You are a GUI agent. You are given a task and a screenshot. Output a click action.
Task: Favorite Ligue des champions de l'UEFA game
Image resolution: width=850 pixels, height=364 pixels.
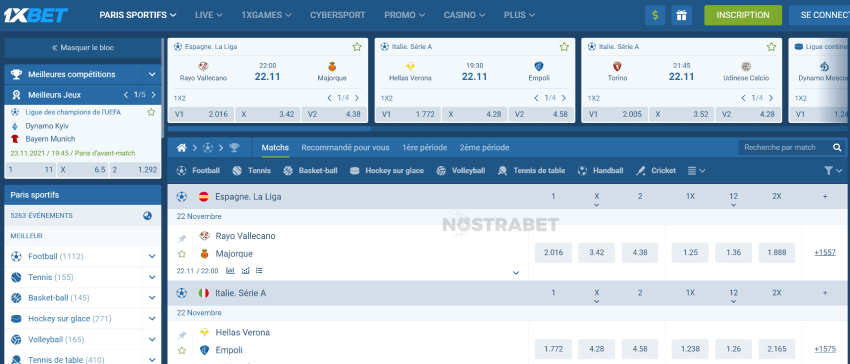coord(151,112)
